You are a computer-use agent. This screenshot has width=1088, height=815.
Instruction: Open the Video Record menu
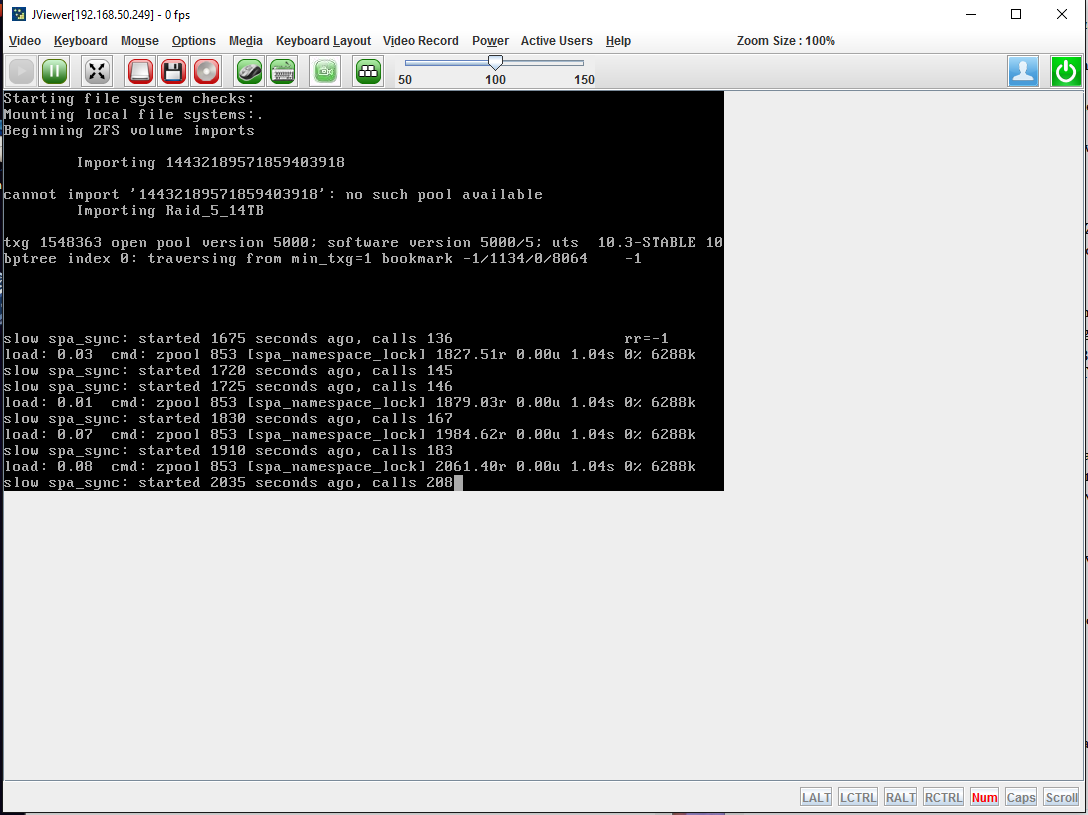pyautogui.click(x=420, y=41)
